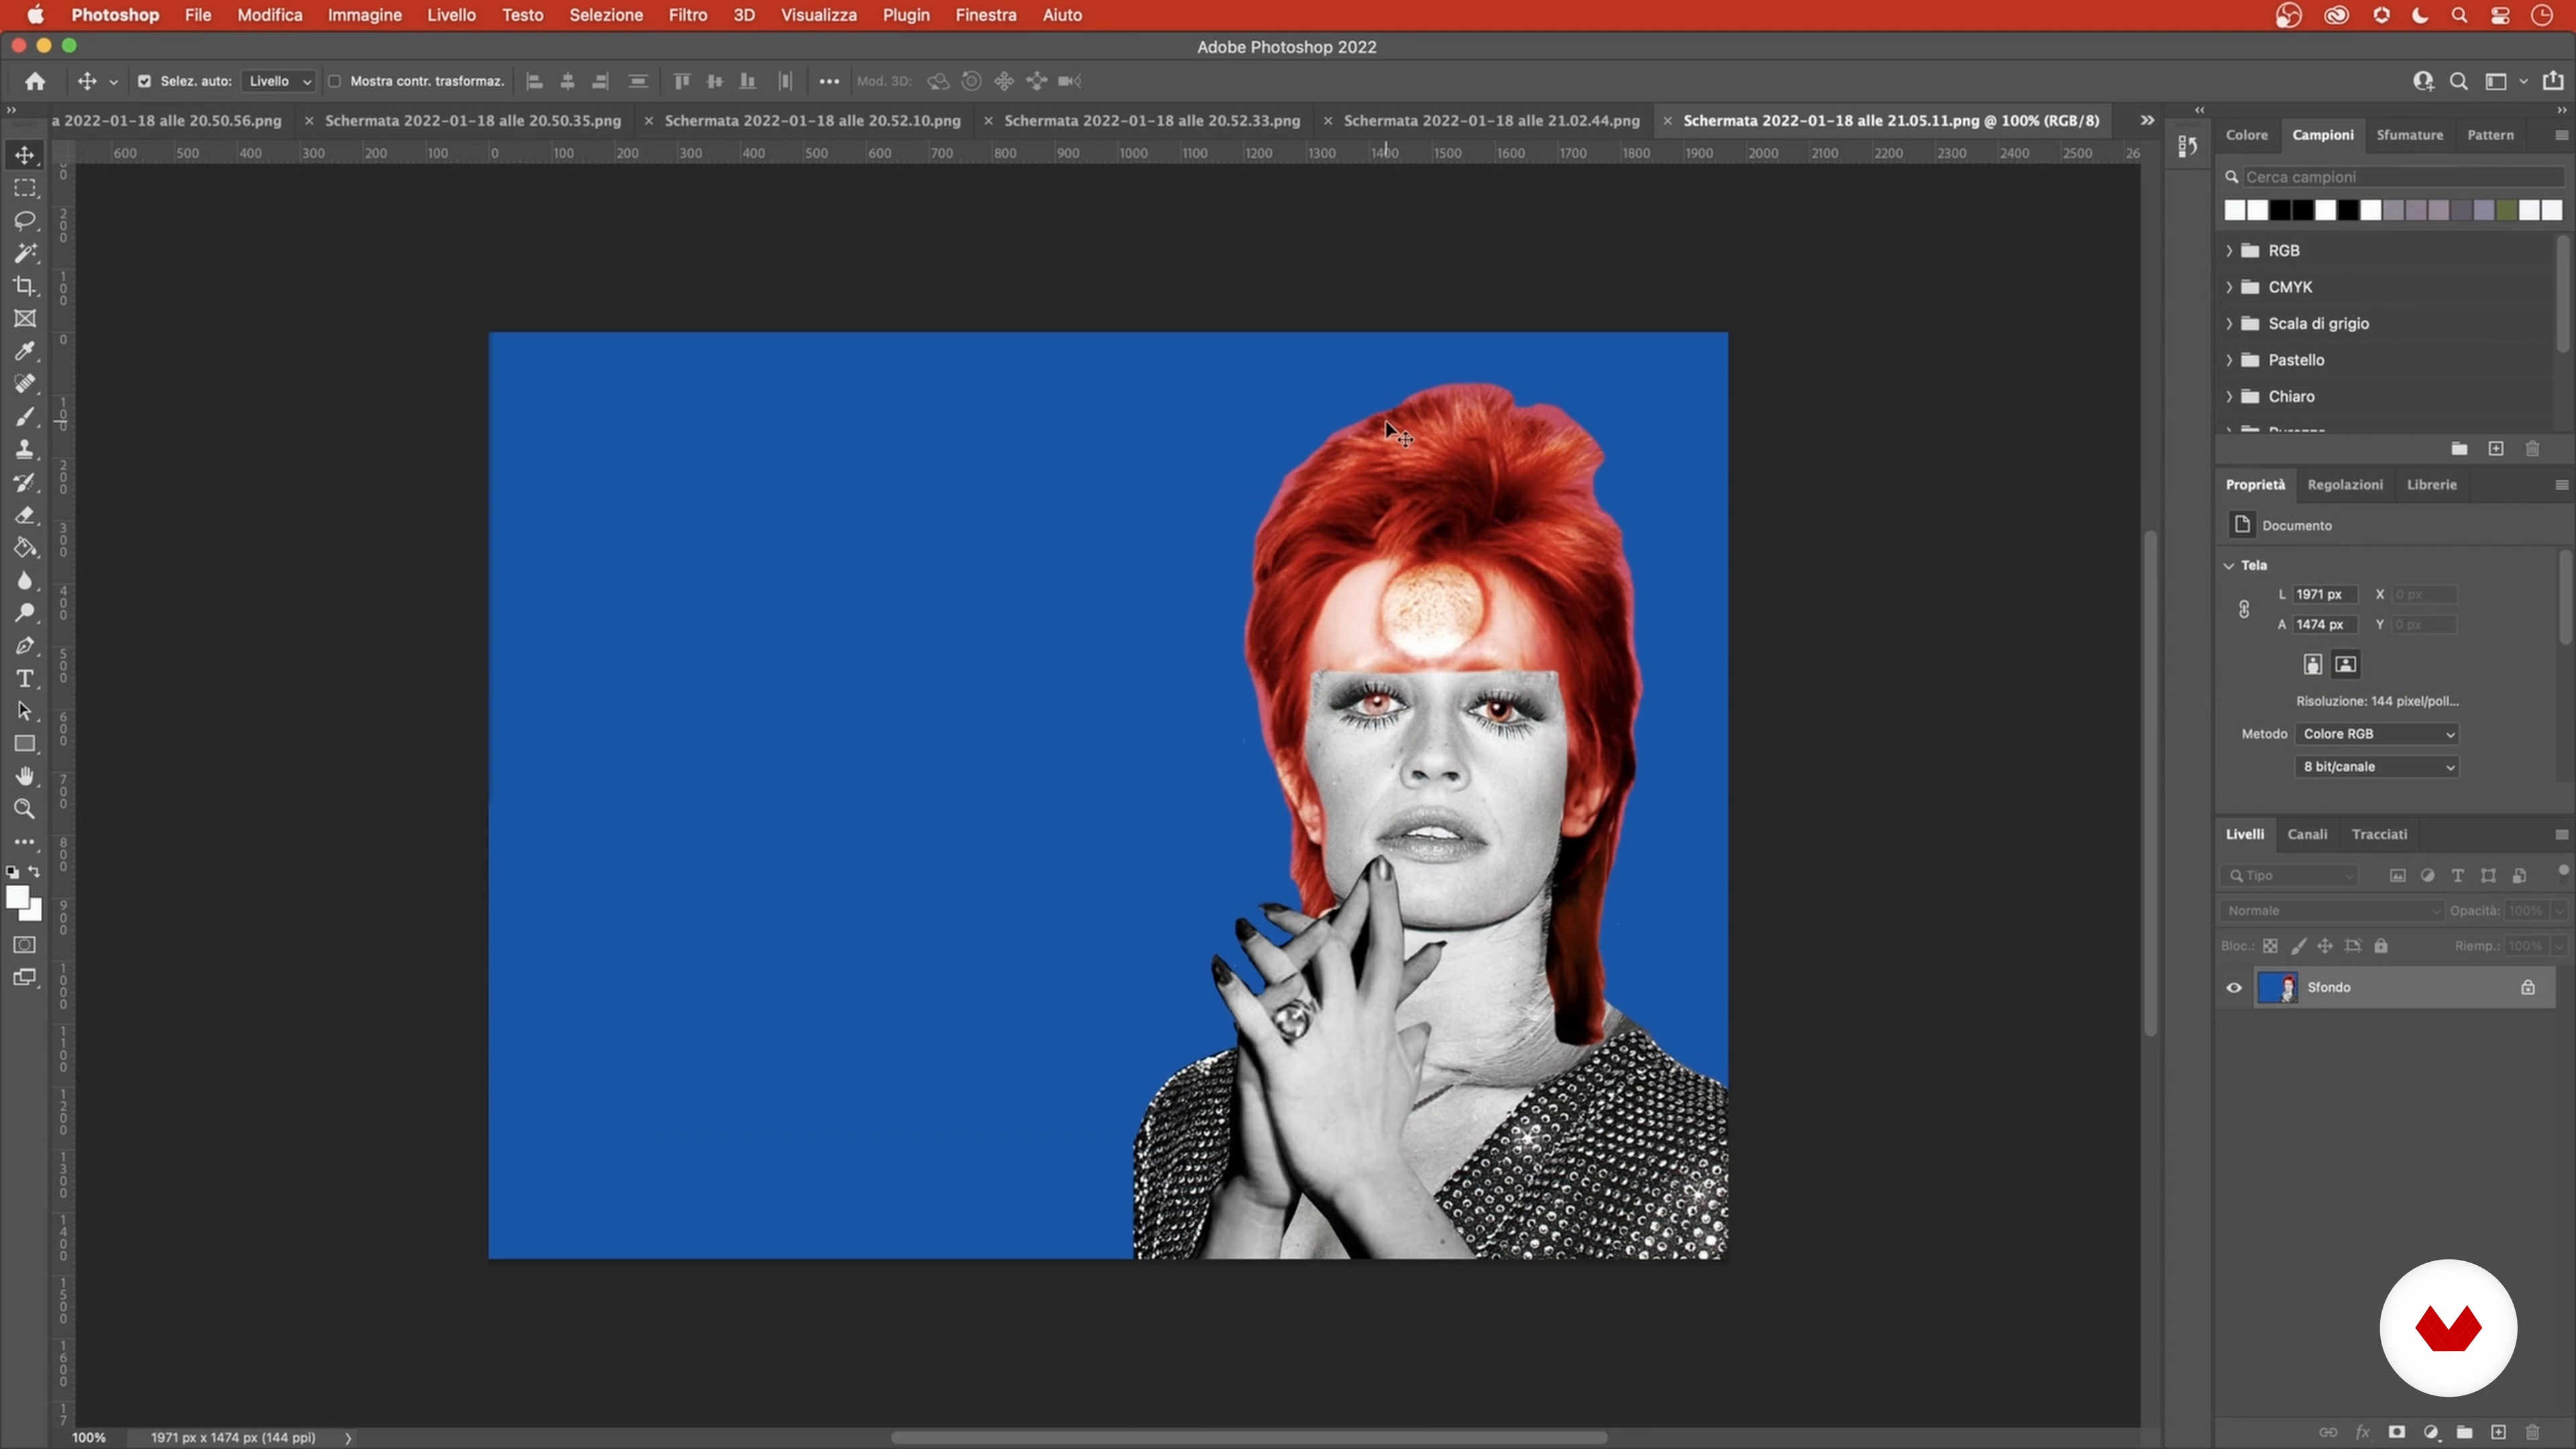Select the Eyedropper tool
This screenshot has height=1449, width=2576.
[x=25, y=351]
